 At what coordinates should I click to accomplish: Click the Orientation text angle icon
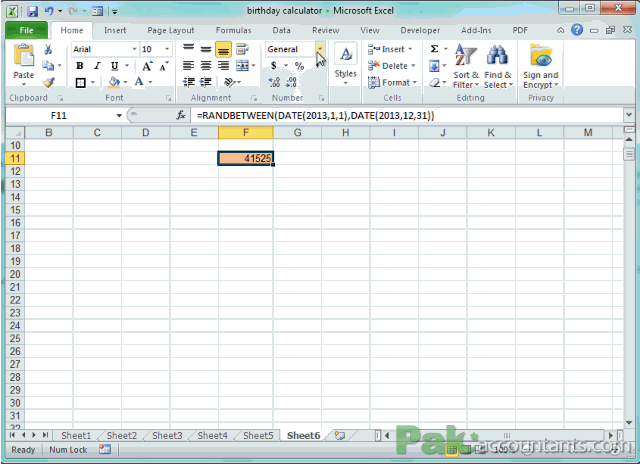(x=230, y=82)
